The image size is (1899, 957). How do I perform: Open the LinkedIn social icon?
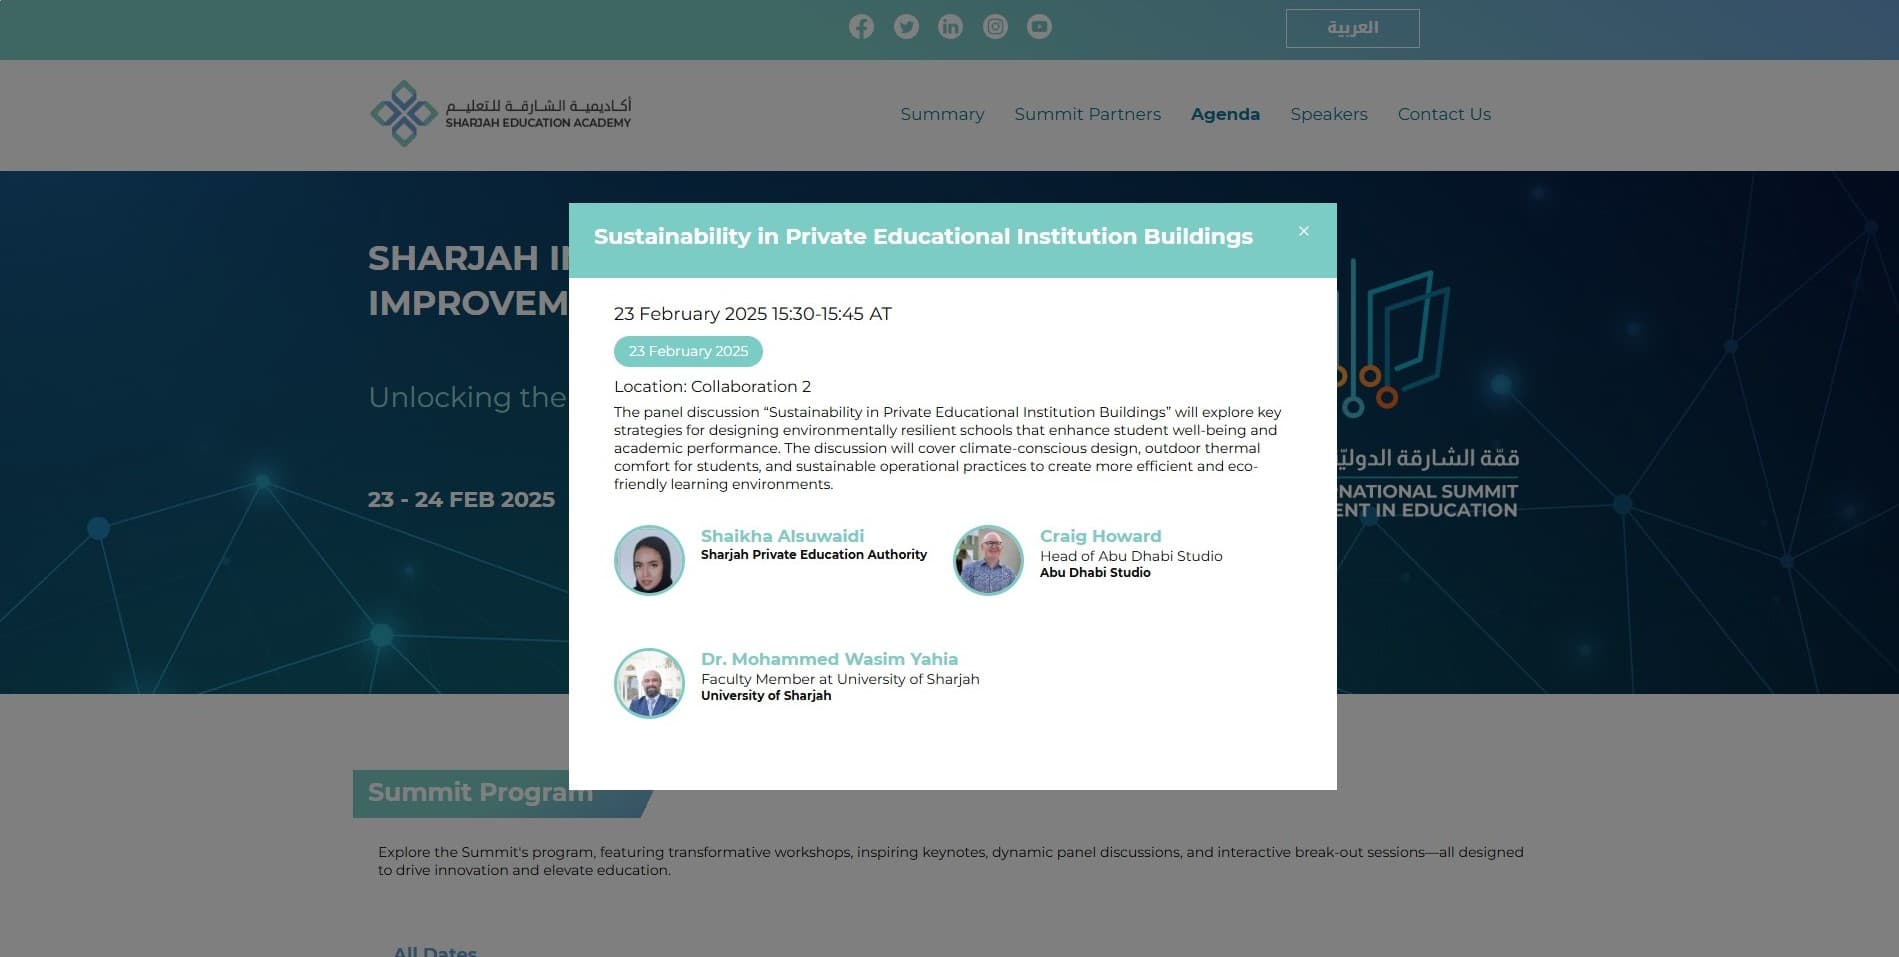point(950,27)
